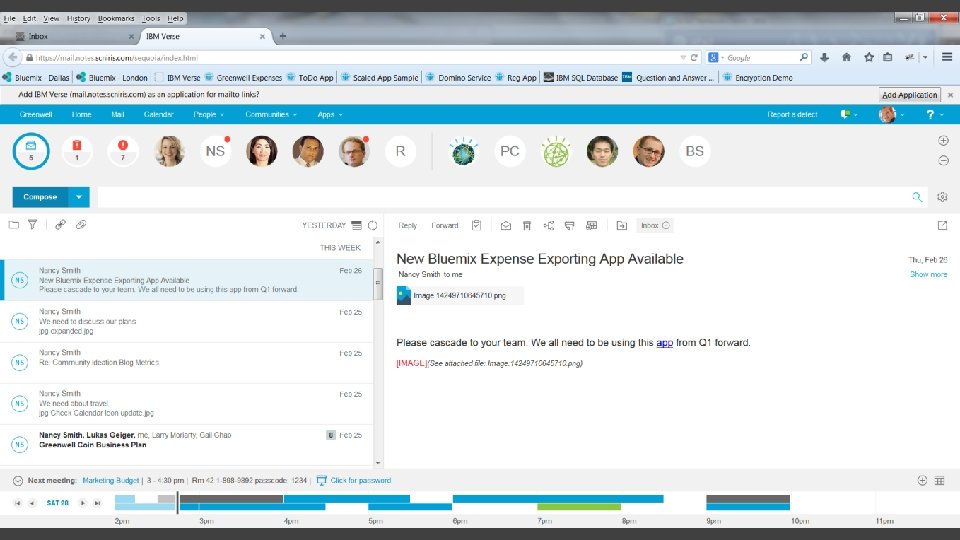Open the Inbox circle showing 5 messages
The width and height of the screenshot is (960, 540).
(31, 151)
